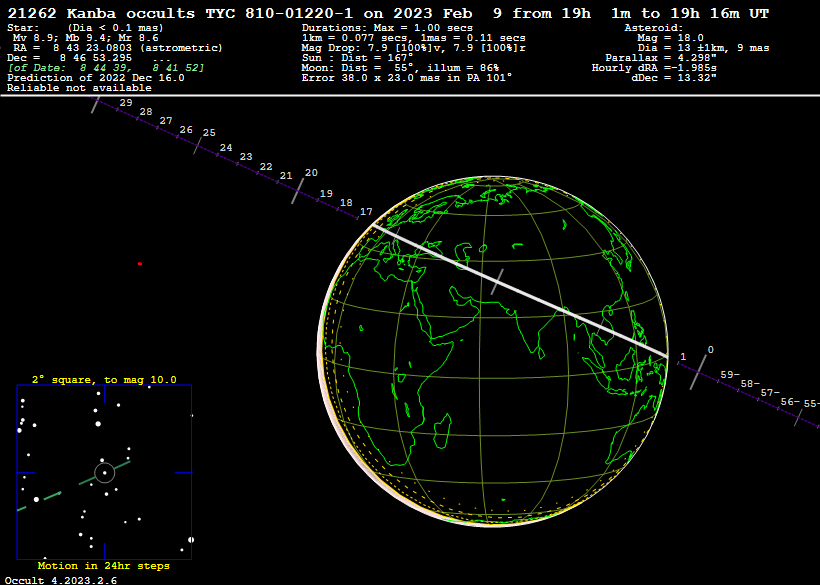Viewport: 820px width, 585px height.
Task: Click the 'Occult 4.2023.2.6' version text
Action: [x=61, y=580]
